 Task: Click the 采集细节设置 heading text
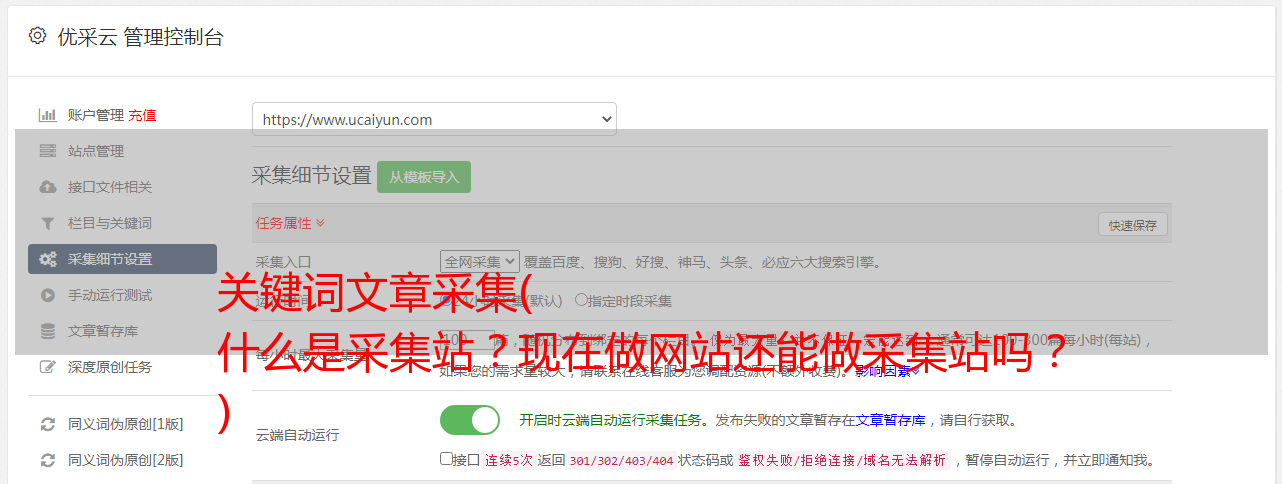pyautogui.click(x=311, y=176)
